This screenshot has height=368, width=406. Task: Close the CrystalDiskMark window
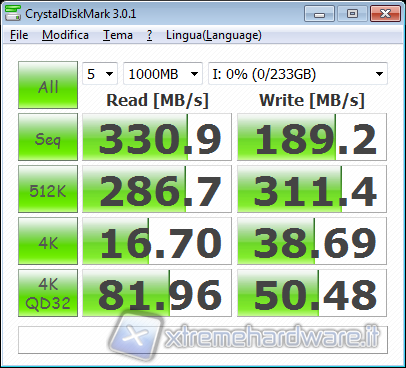pos(385,14)
